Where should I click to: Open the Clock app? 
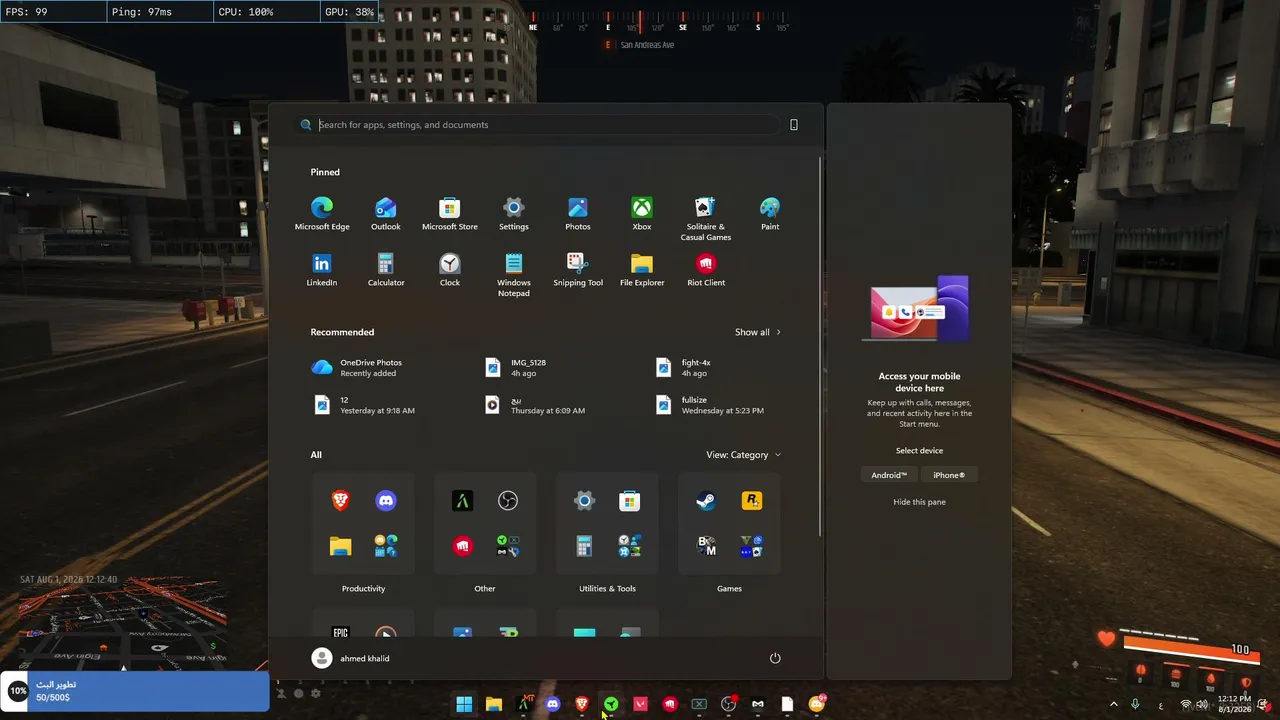click(450, 270)
